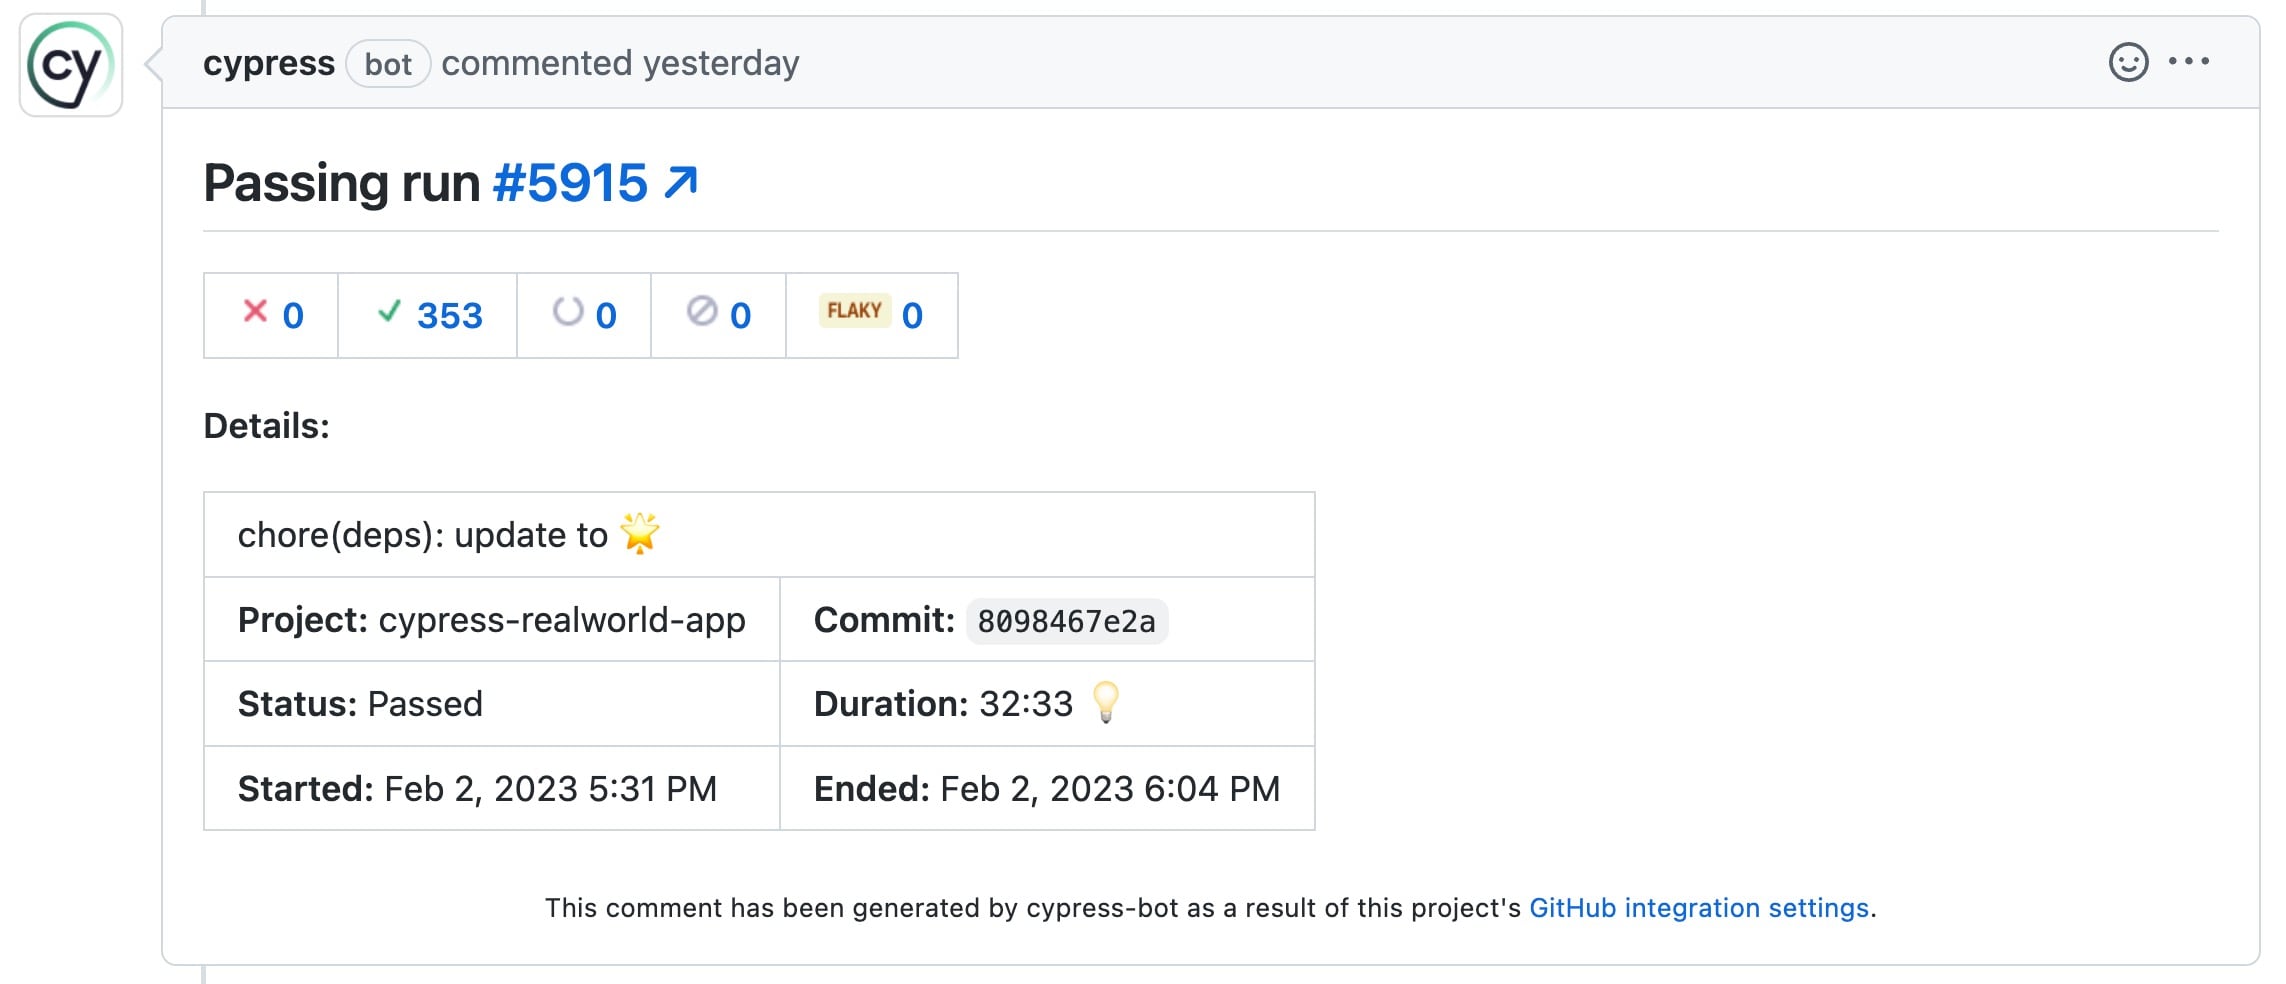
Task: Click the failed count 0
Action: pos(291,315)
